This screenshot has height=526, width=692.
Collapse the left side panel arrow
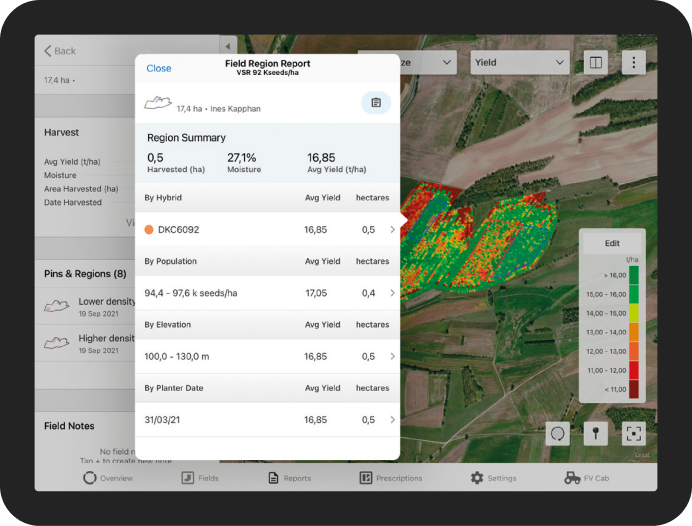[x=227, y=47]
